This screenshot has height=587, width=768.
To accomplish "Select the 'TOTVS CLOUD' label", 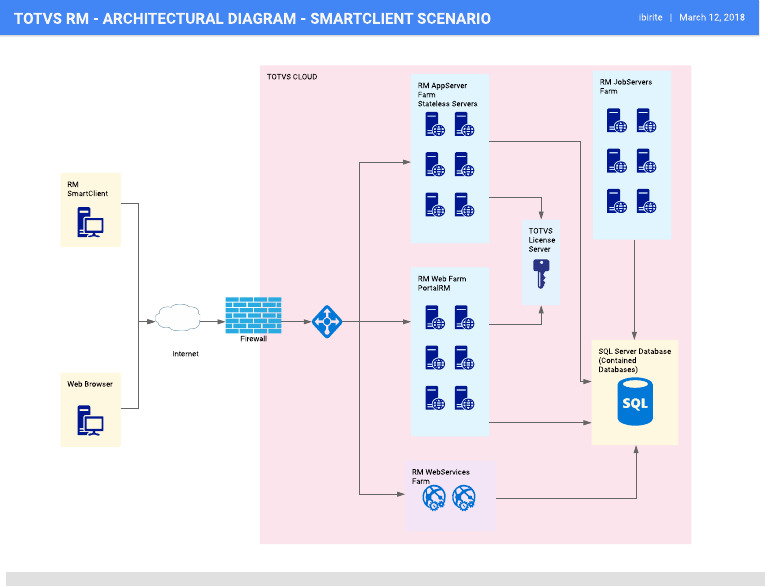I will (x=292, y=77).
